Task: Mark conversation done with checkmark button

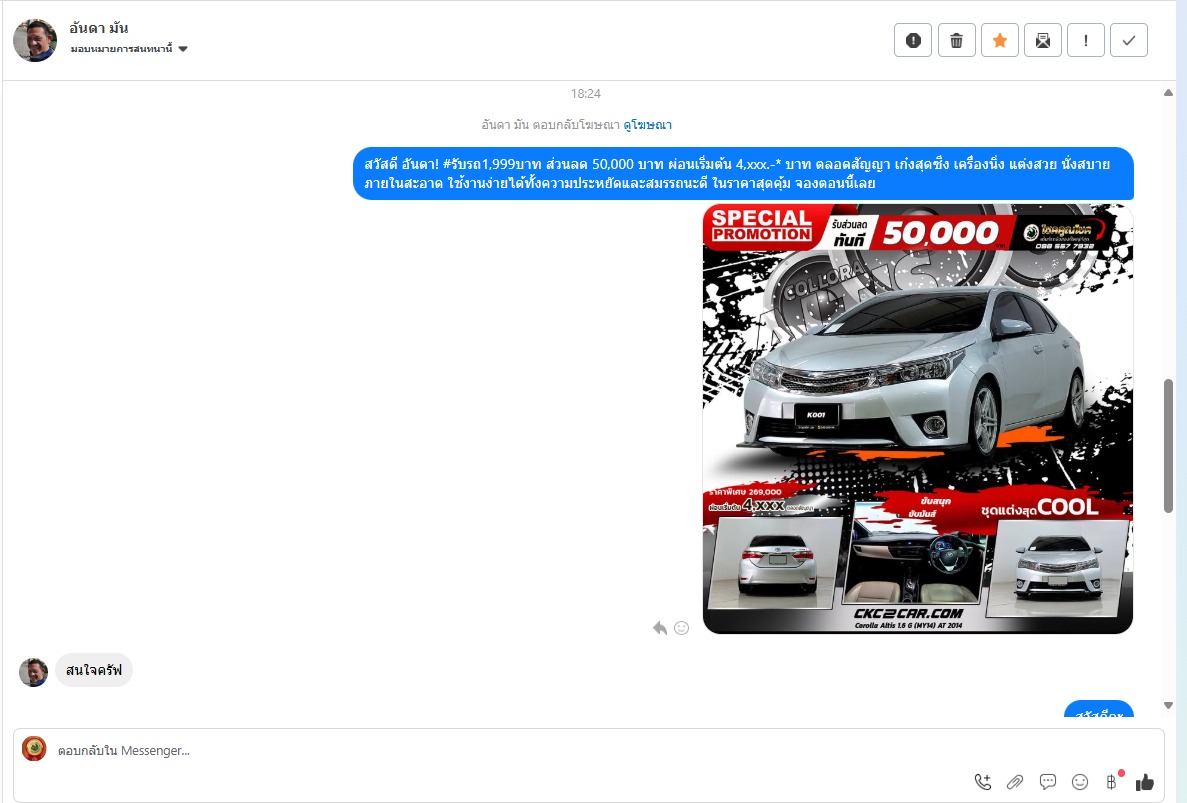Action: 1129,40
